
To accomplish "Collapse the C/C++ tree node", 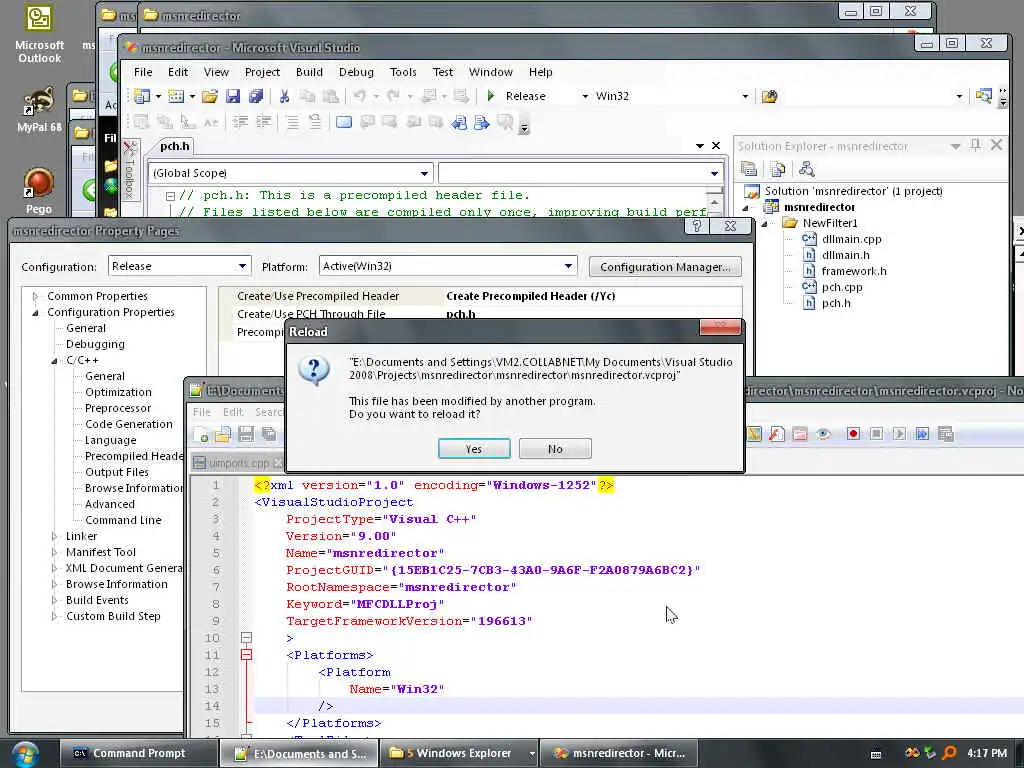I will tap(54, 360).
